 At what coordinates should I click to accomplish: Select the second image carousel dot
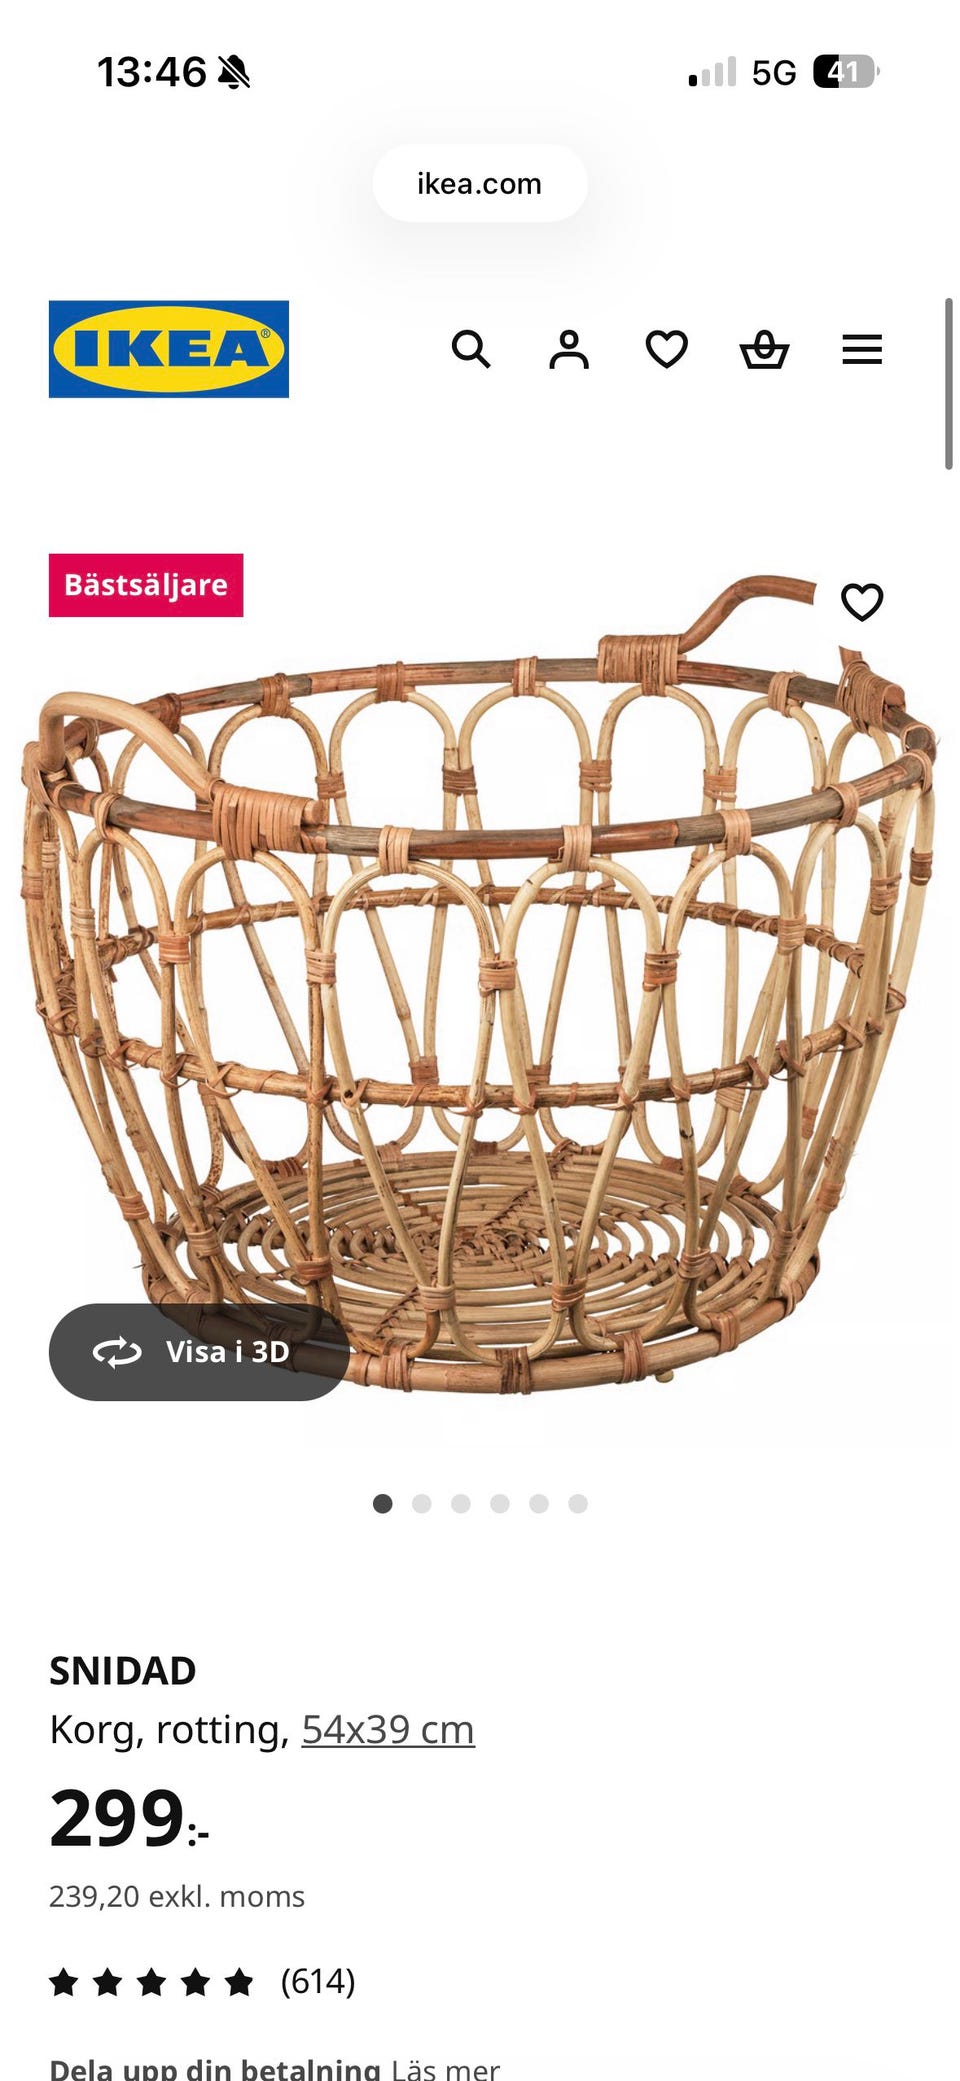tap(421, 1504)
